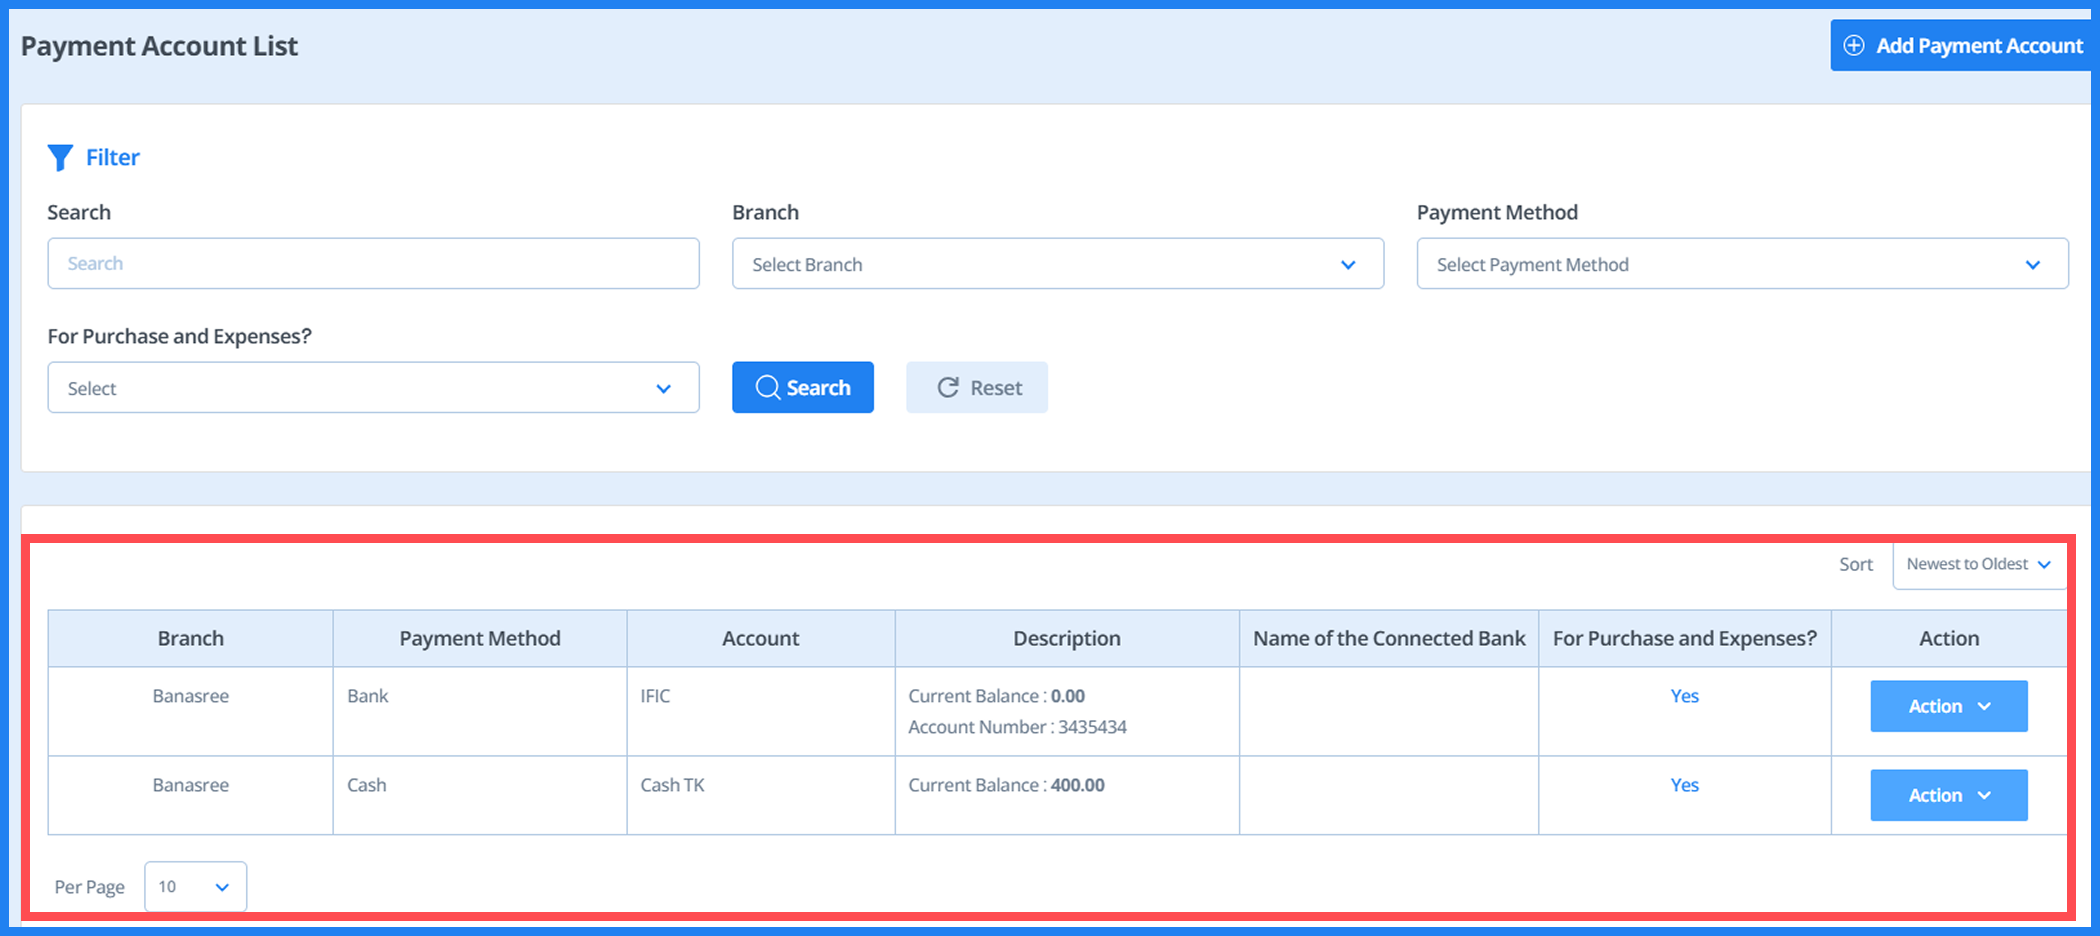Focus the Search text input field

tap(373, 264)
